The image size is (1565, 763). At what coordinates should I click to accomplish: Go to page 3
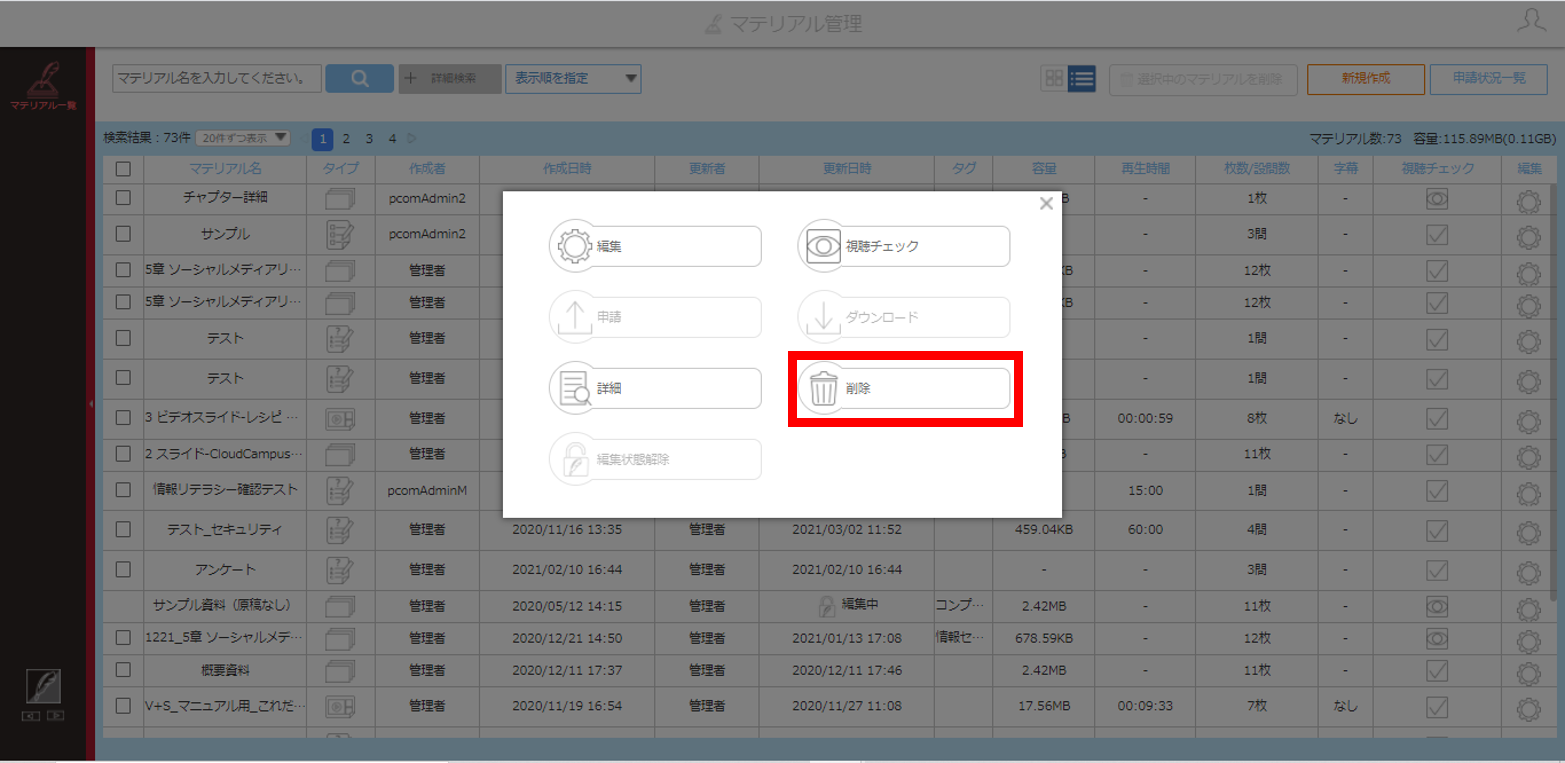pyautogui.click(x=369, y=138)
